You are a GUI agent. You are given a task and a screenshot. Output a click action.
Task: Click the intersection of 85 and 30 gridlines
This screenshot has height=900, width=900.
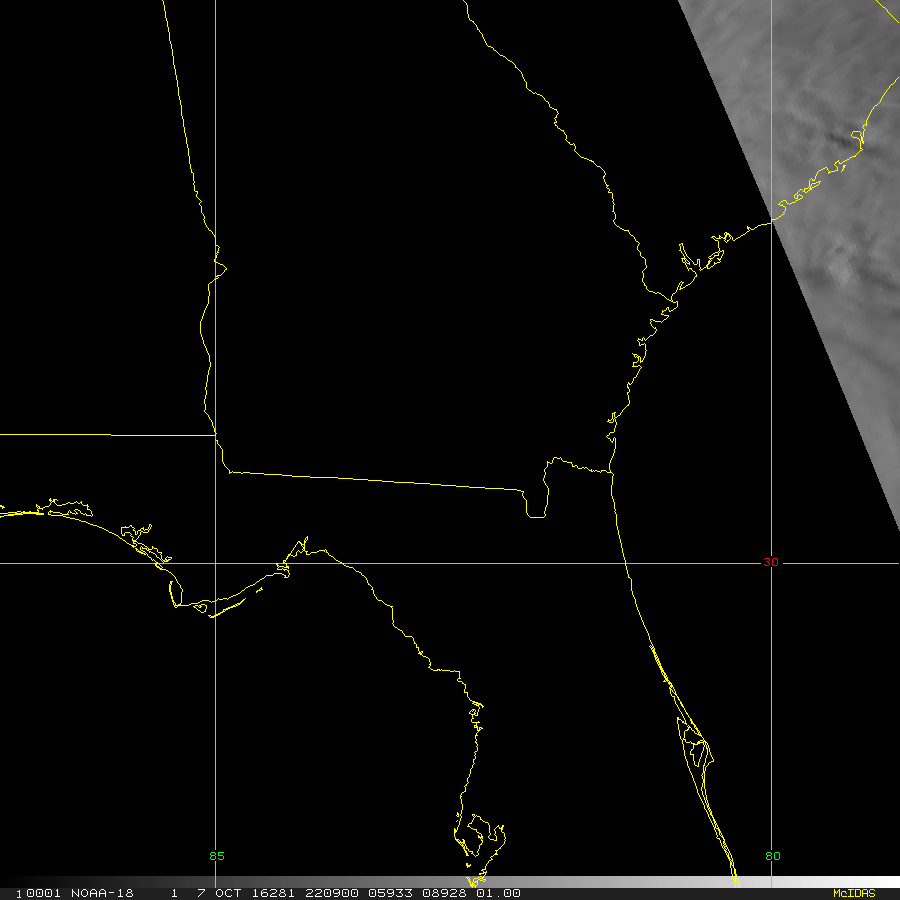216,562
